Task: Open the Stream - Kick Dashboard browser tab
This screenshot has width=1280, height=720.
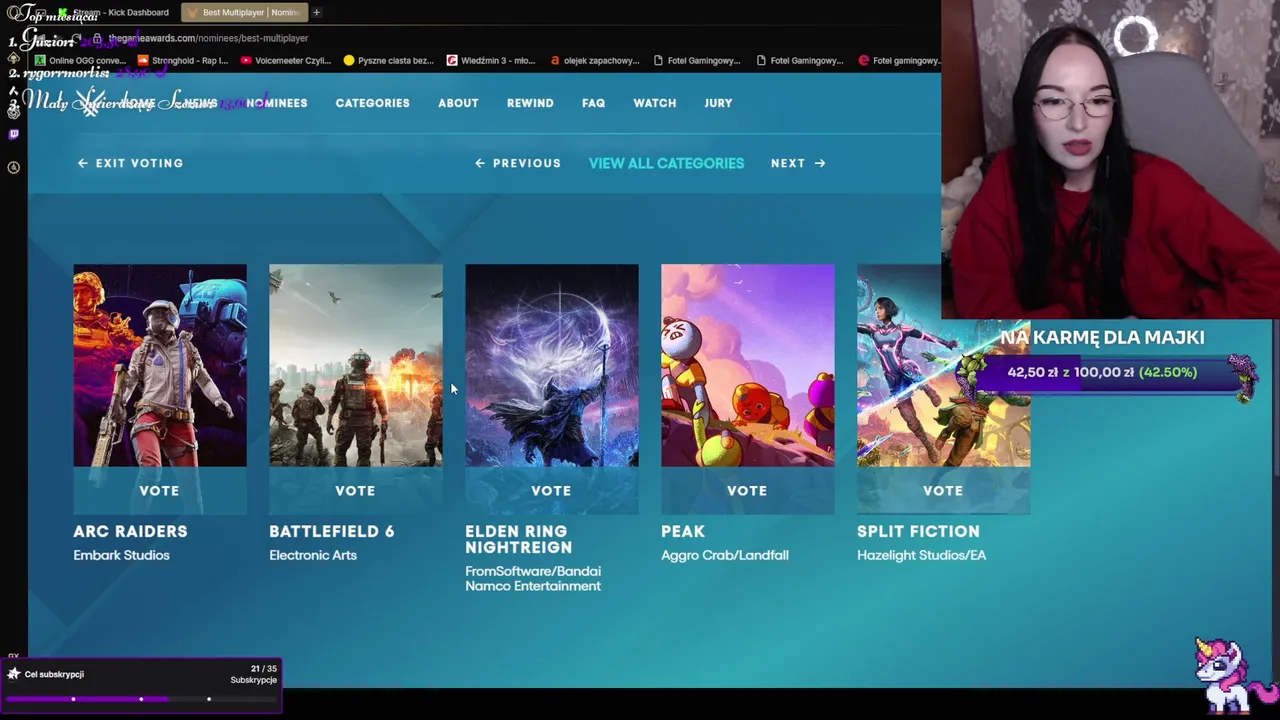Action: (x=113, y=12)
